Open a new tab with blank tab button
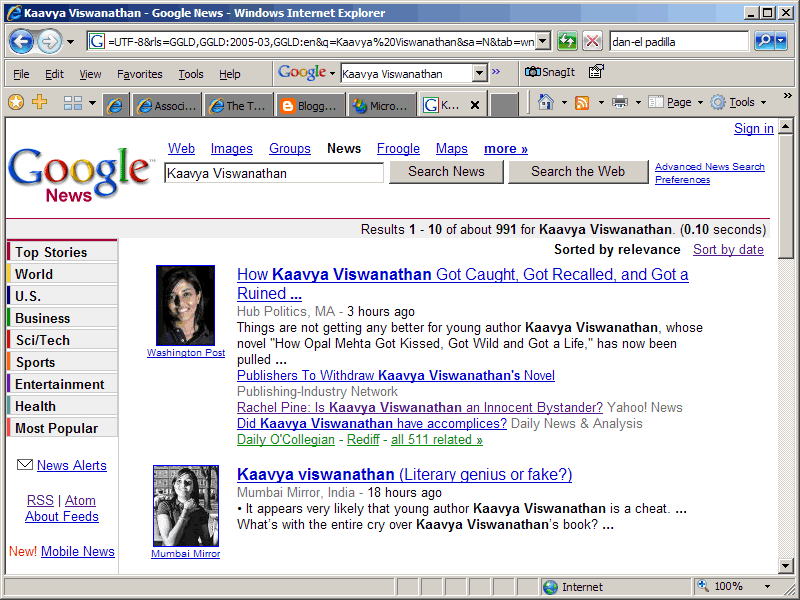Screen dimensions: 800x600 [x=505, y=105]
